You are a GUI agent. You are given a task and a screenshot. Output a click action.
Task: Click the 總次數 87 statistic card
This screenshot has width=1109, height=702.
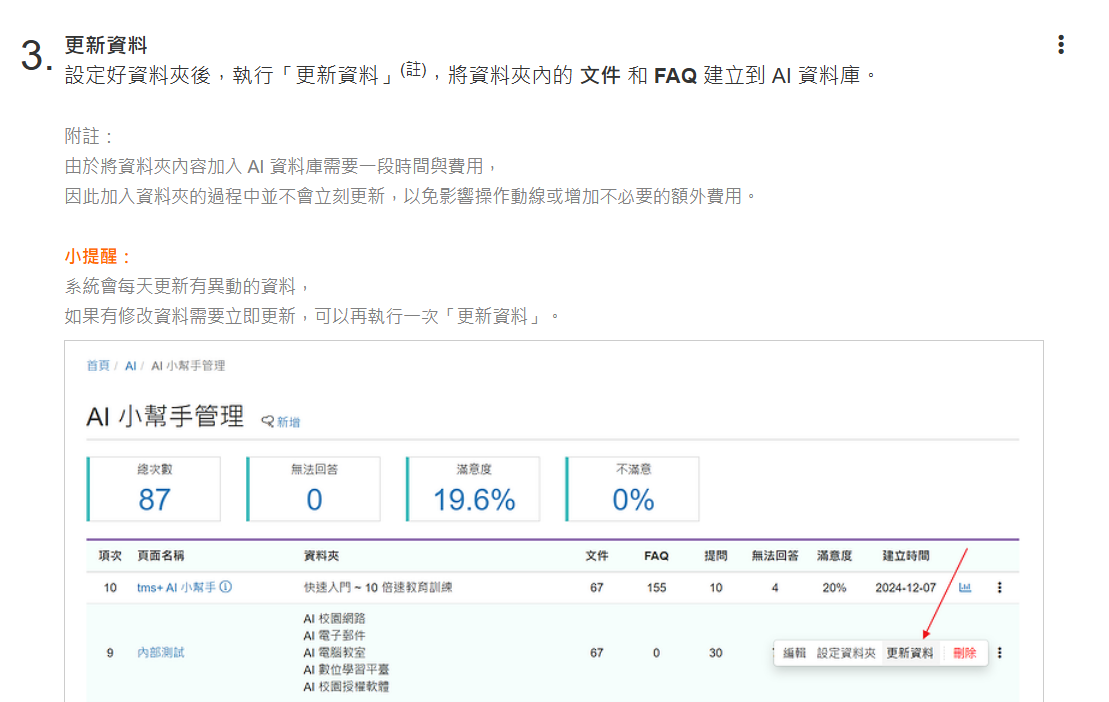pos(154,489)
